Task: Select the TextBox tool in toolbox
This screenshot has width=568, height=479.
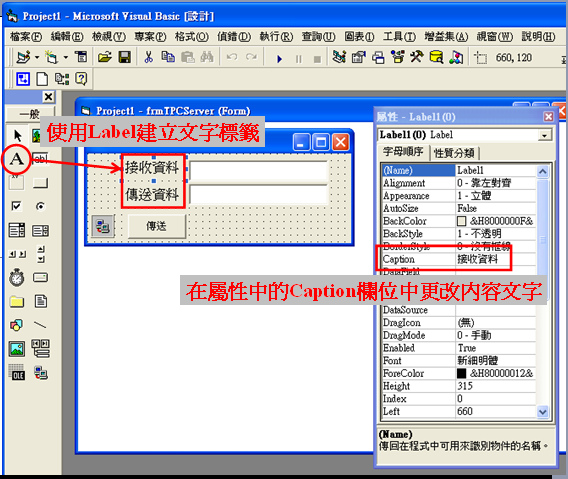Action: [40, 159]
